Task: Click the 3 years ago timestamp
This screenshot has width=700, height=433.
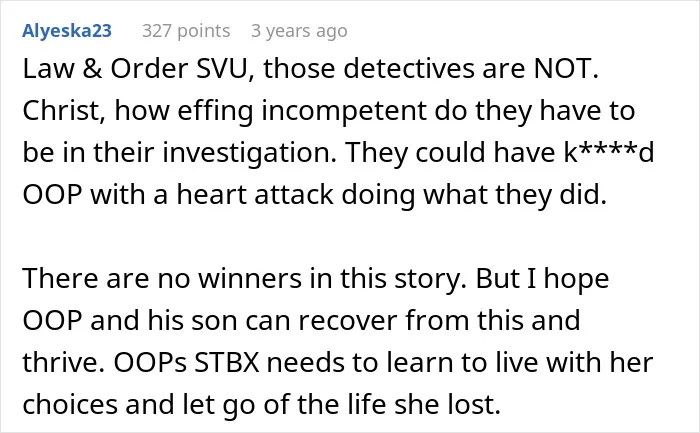Action: tap(299, 31)
